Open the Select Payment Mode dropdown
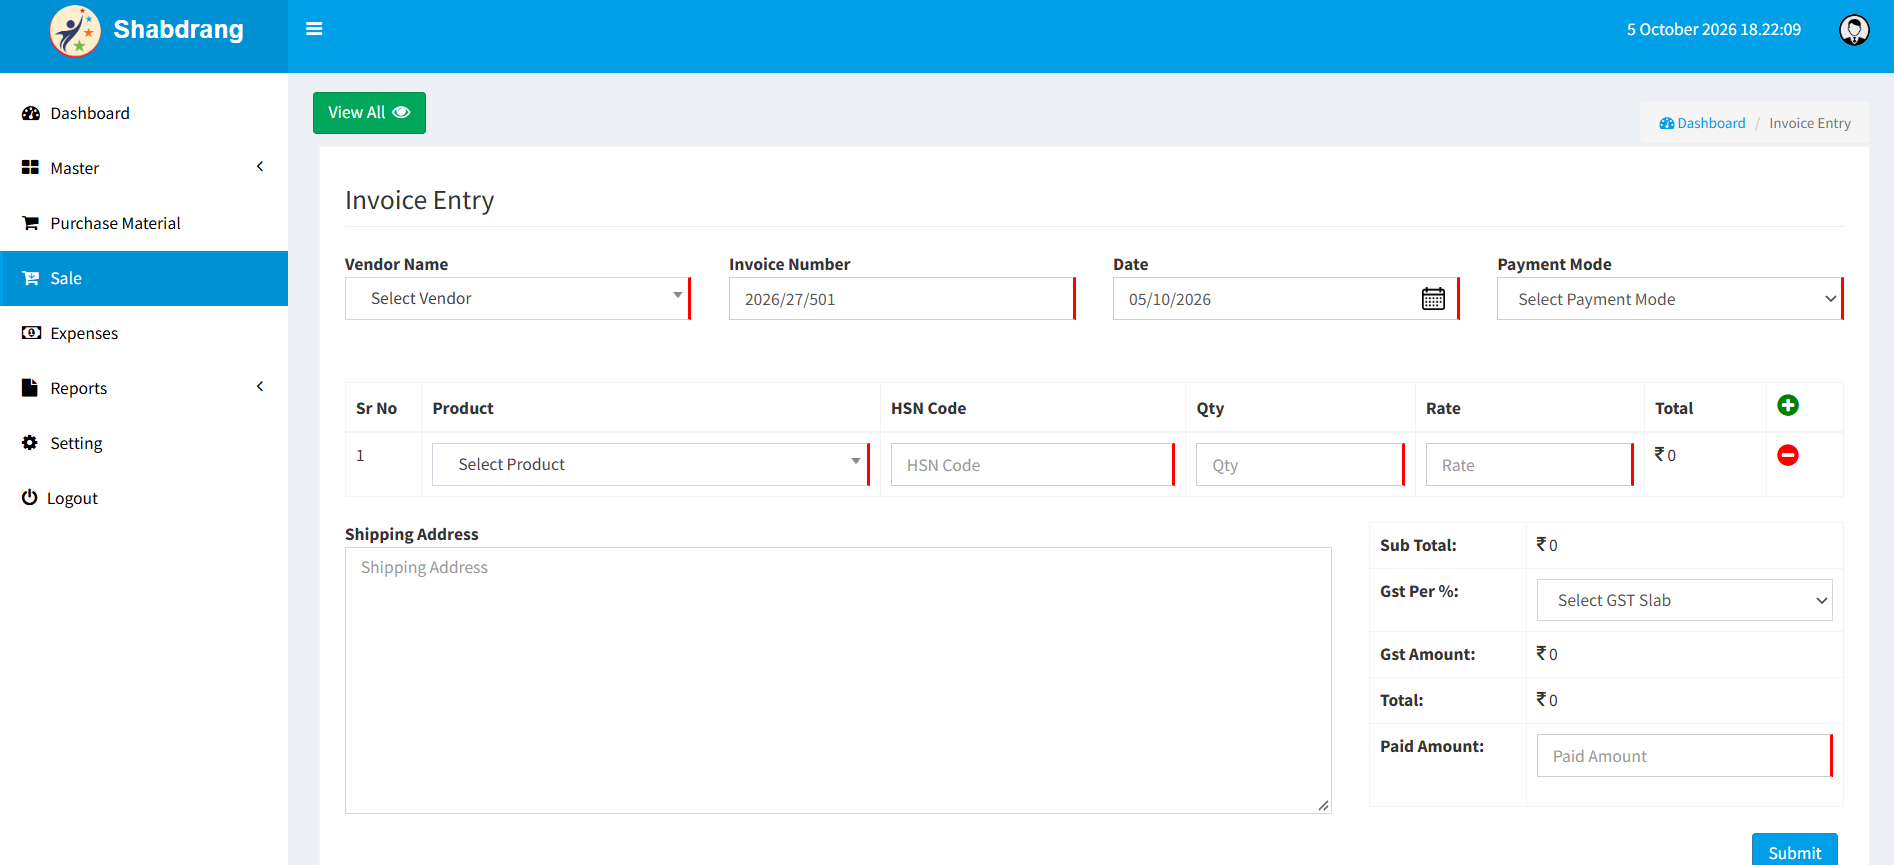This screenshot has width=1894, height=865. pyautogui.click(x=1670, y=299)
